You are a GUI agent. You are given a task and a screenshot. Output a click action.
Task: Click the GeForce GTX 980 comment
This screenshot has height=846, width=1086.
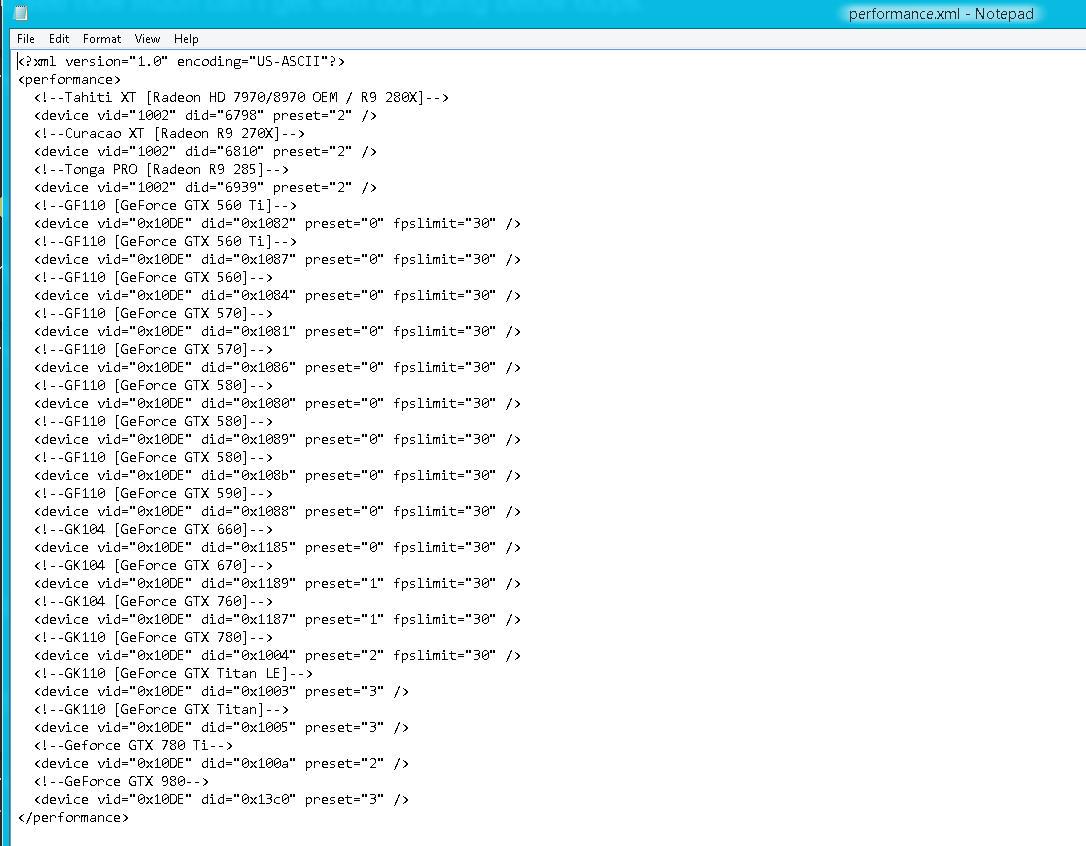click(x=121, y=782)
